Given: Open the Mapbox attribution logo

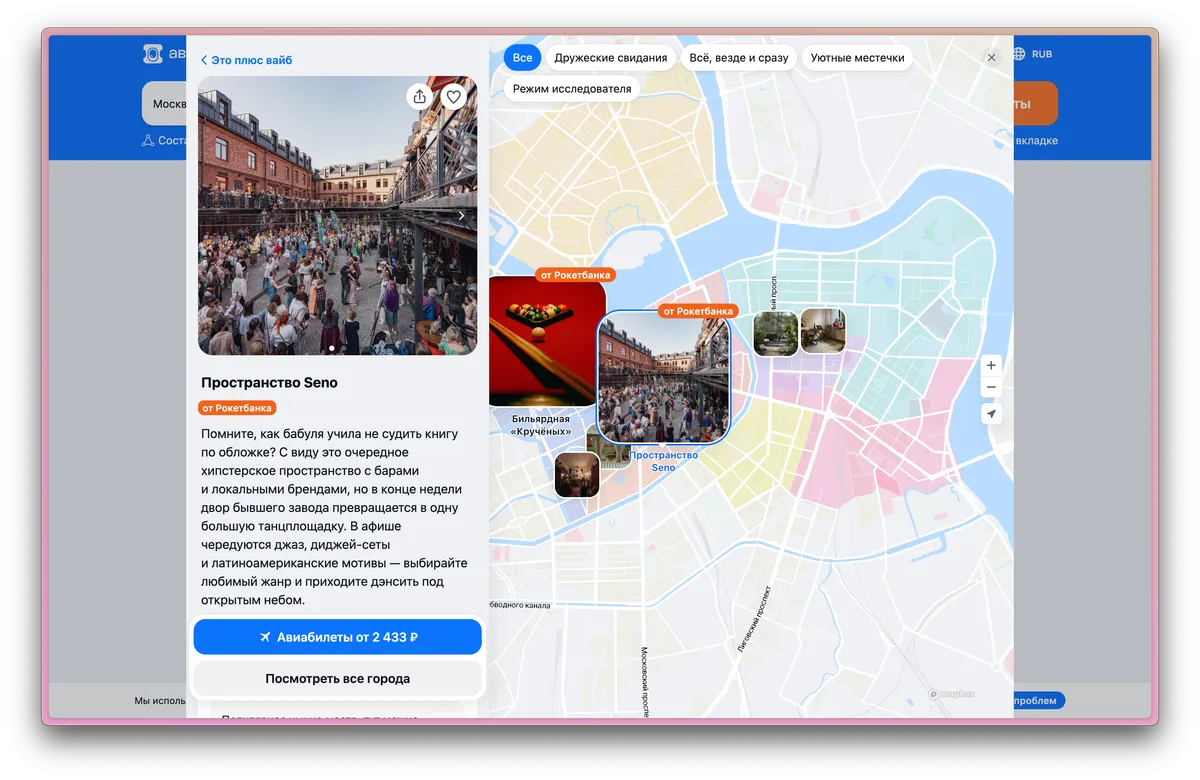Looking at the screenshot, I should pyautogui.click(x=952, y=694).
